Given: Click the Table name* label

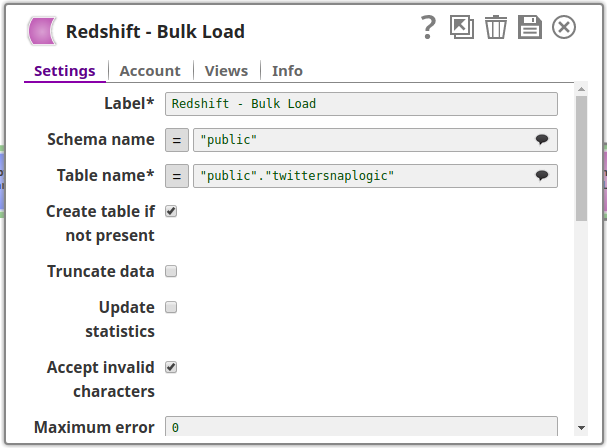Looking at the screenshot, I should [x=105, y=175].
